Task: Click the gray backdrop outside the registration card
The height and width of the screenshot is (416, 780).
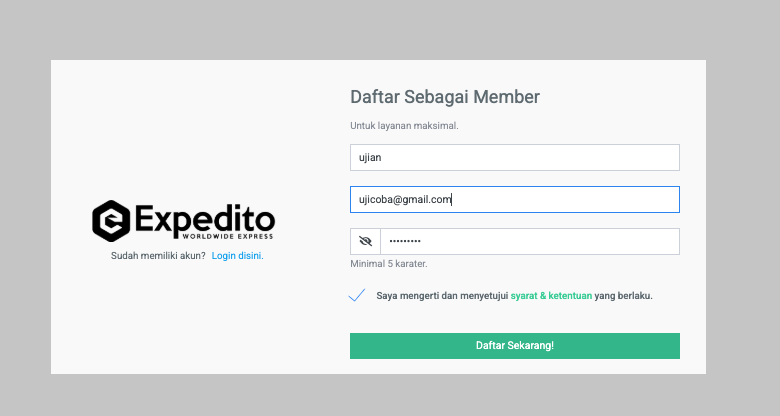Action: tap(740, 200)
